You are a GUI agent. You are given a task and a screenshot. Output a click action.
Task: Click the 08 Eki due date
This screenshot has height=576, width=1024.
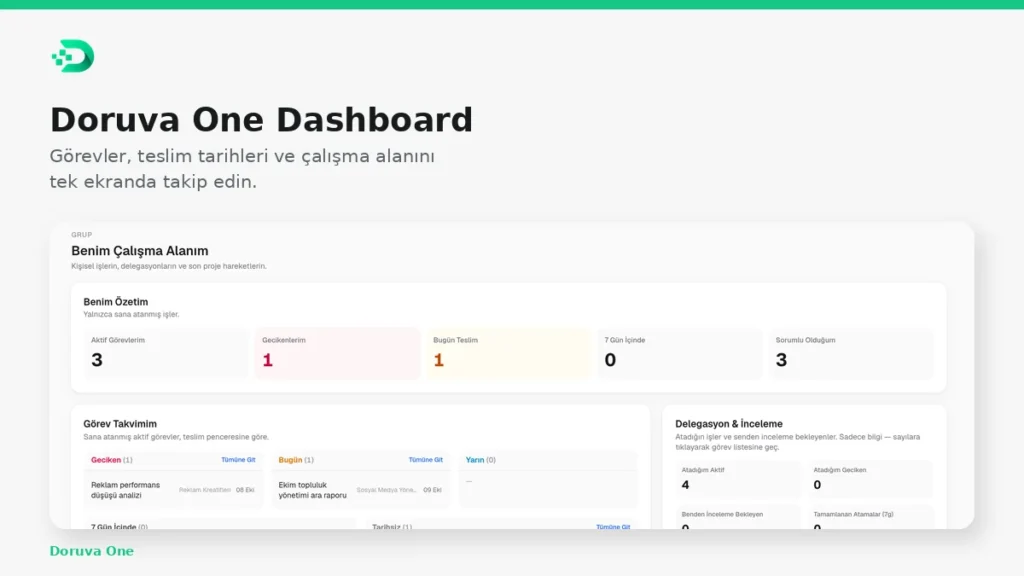[x=245, y=490]
